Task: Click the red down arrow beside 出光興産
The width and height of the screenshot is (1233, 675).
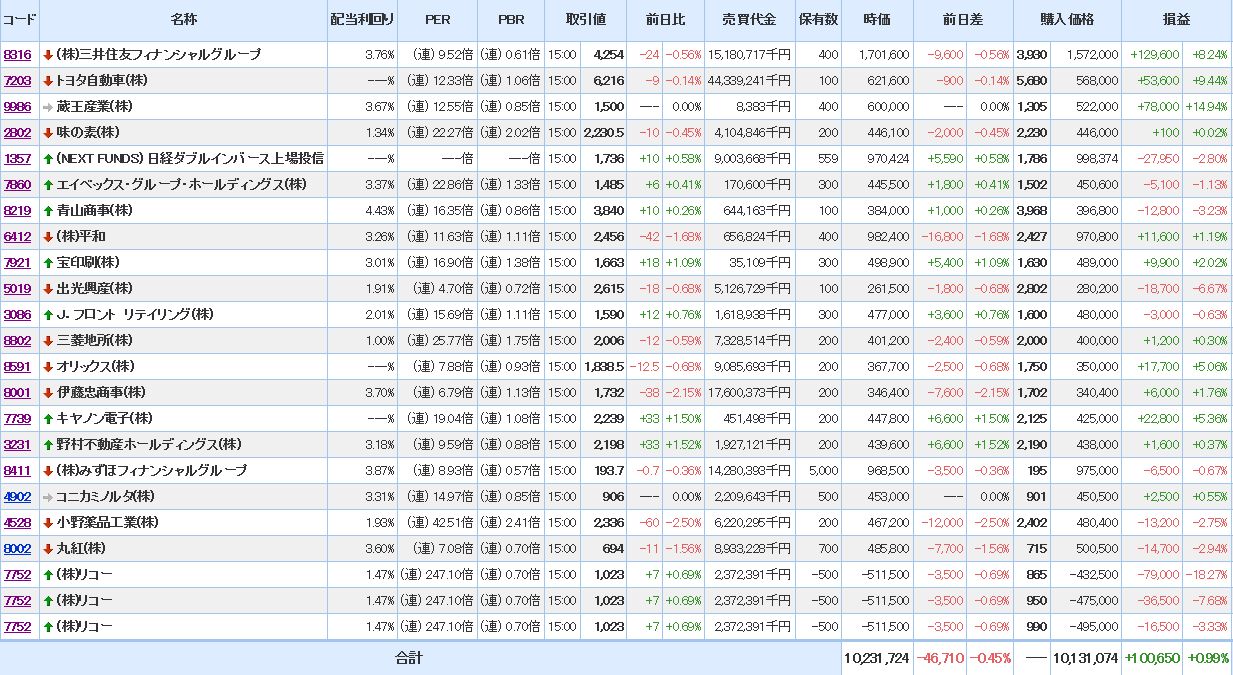Action: [x=47, y=289]
